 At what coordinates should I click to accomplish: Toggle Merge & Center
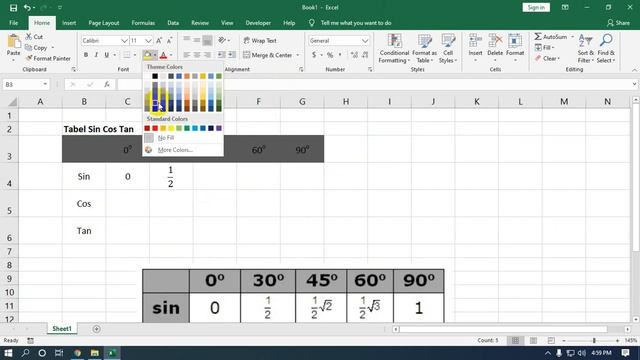coord(268,55)
